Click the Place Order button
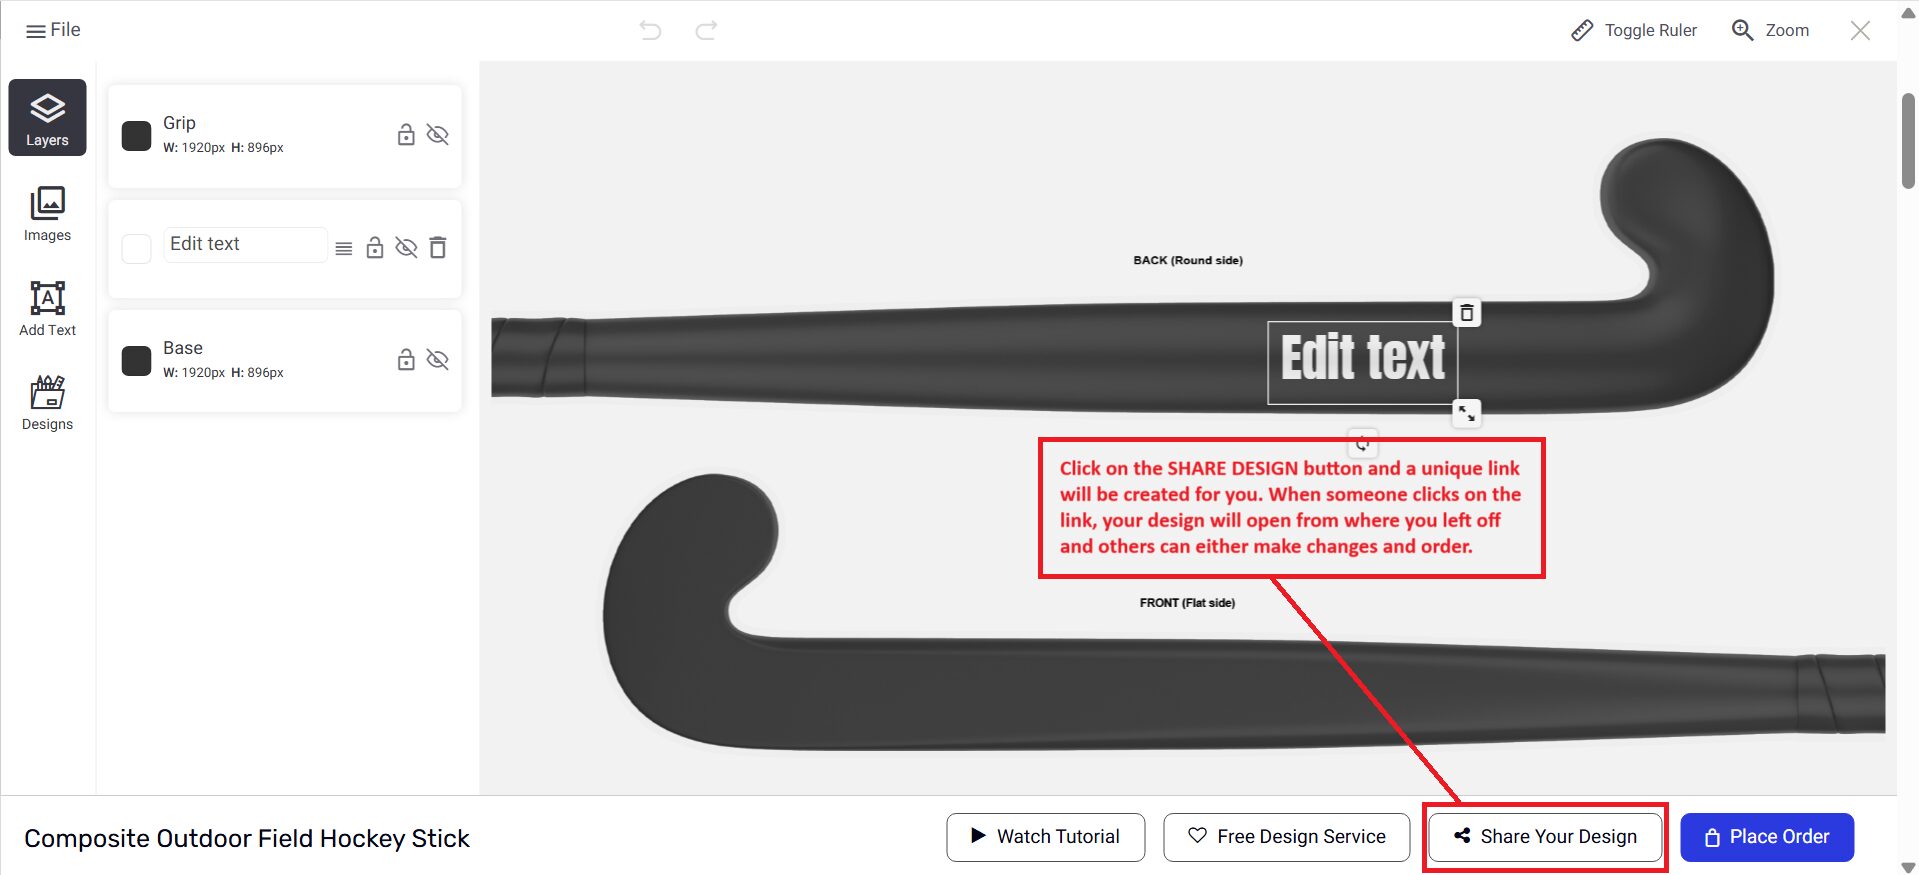 point(1767,837)
